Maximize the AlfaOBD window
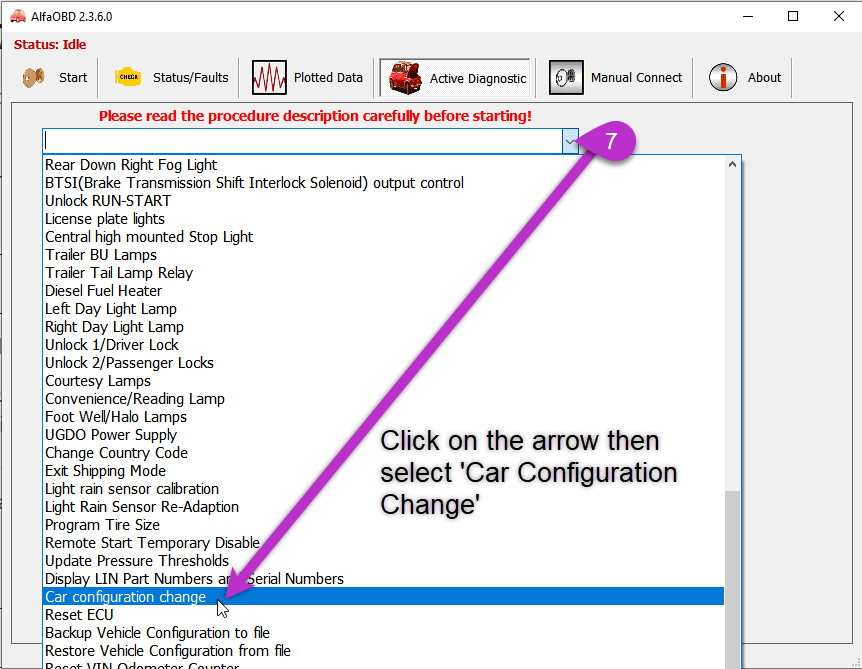The width and height of the screenshot is (862, 669). (793, 16)
